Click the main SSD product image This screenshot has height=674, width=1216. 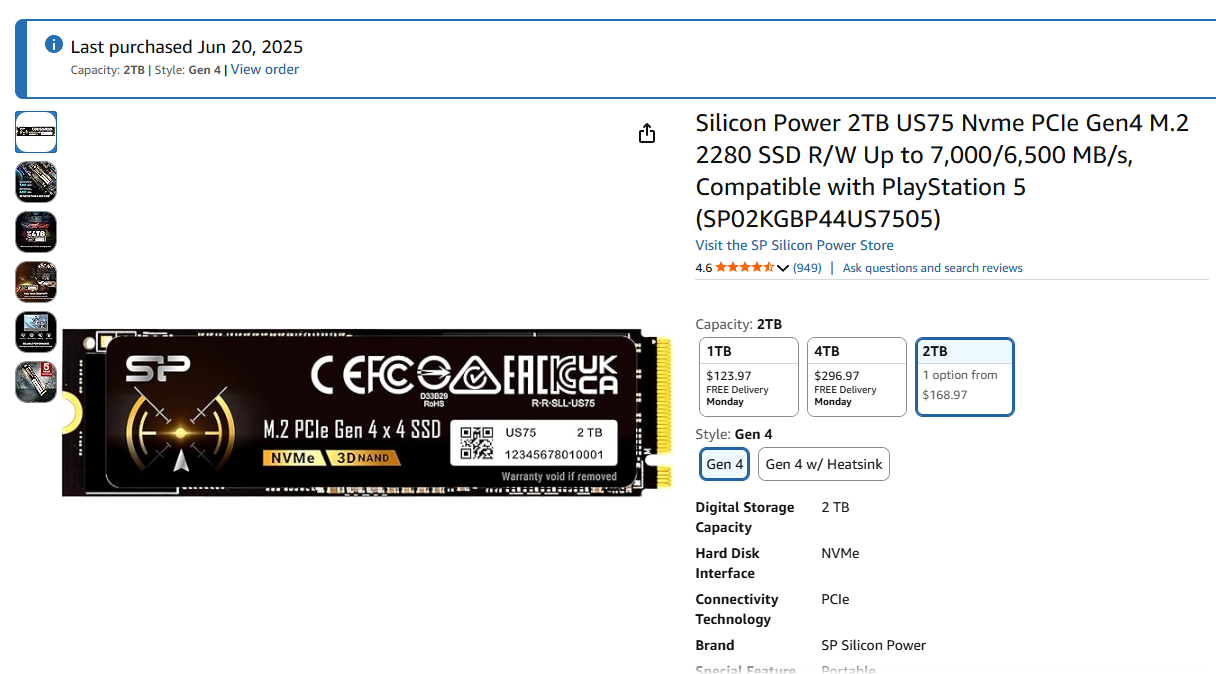[x=366, y=412]
